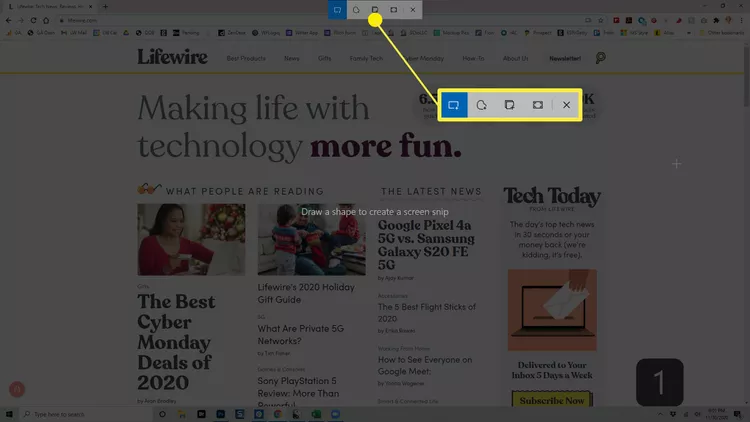Reload the Lifewire page
This screenshot has width=750, height=422.
pos(33,20)
